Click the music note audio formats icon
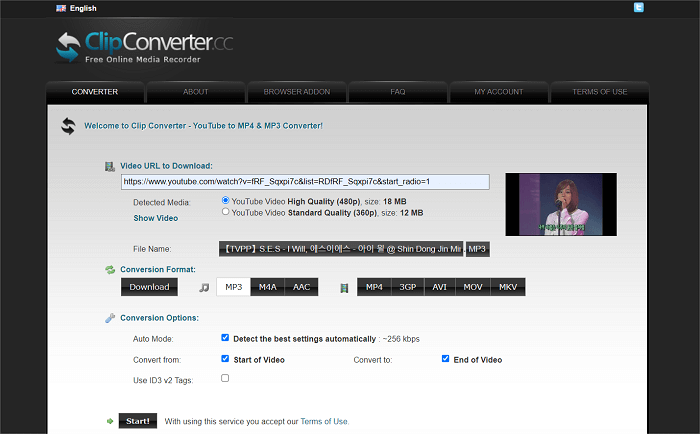The image size is (700, 434). tap(204, 287)
